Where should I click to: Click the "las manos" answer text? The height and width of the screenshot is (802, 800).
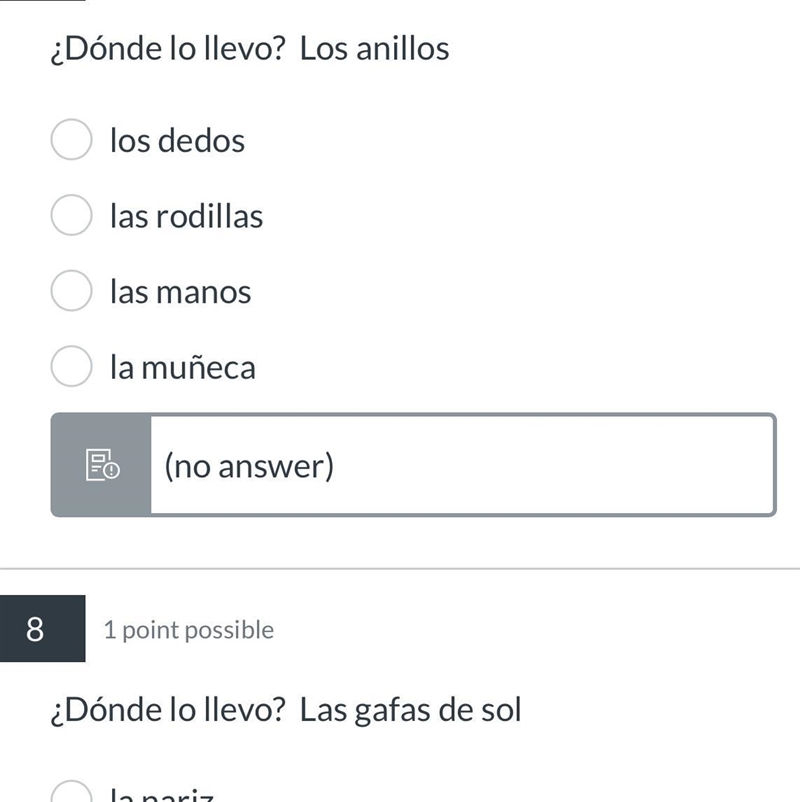(181, 292)
